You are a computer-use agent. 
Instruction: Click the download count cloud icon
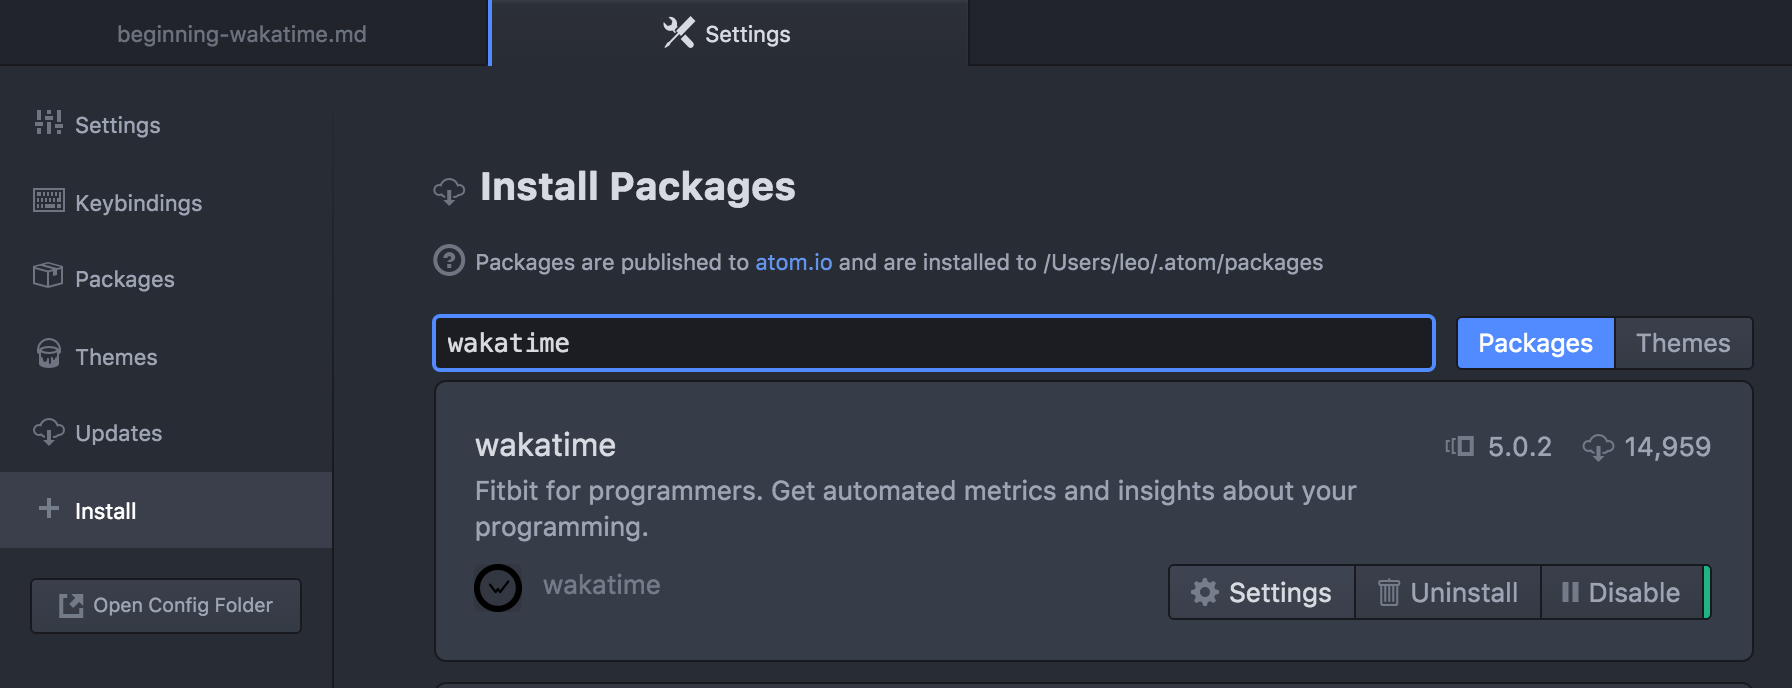click(x=1598, y=447)
